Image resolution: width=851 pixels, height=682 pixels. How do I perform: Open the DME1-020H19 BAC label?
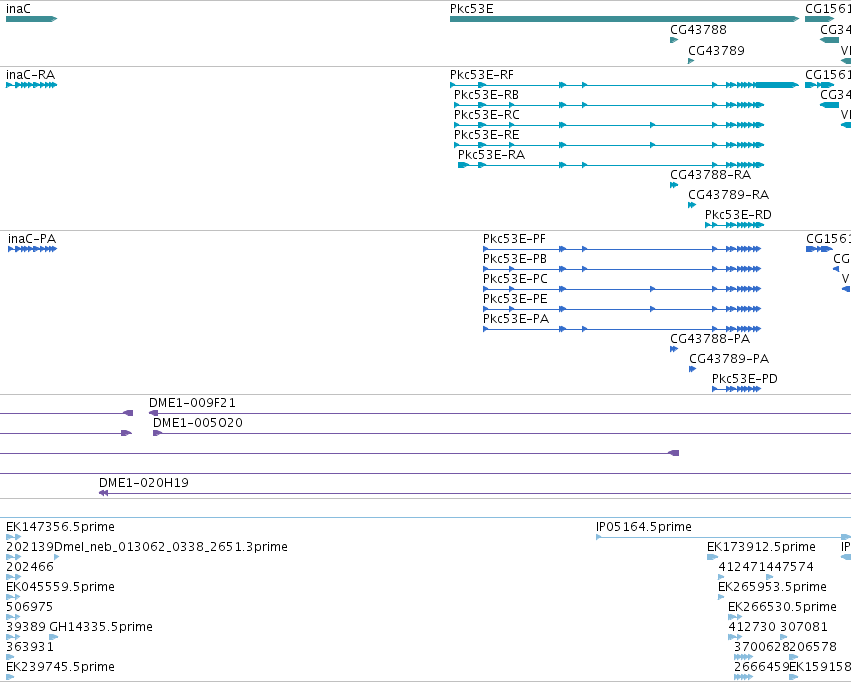tap(144, 482)
